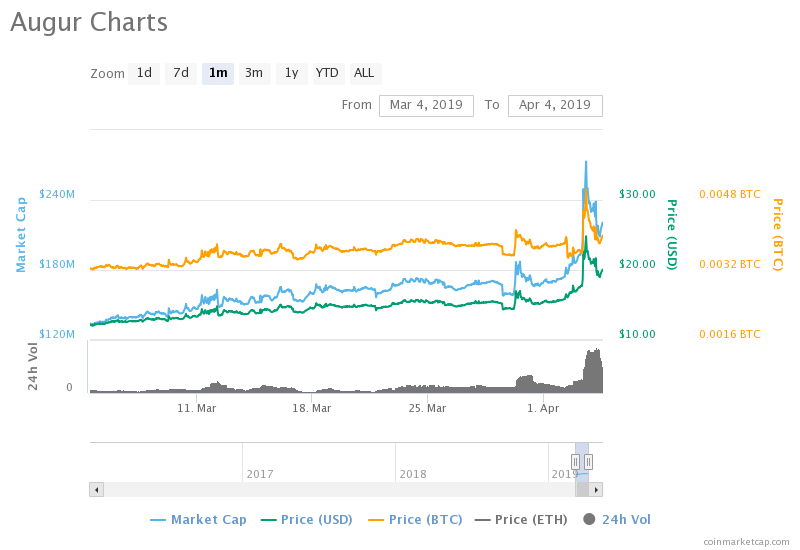Edit the From date field
Viewport: 800px width, 550px height.
coord(426,106)
